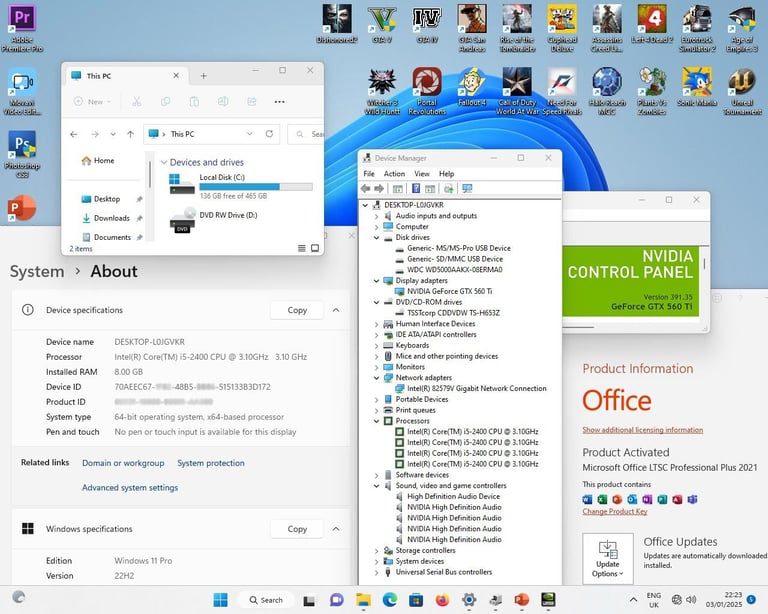The height and width of the screenshot is (614, 768).
Task: Launch Need For Speed Rivals icon
Action: click(562, 92)
